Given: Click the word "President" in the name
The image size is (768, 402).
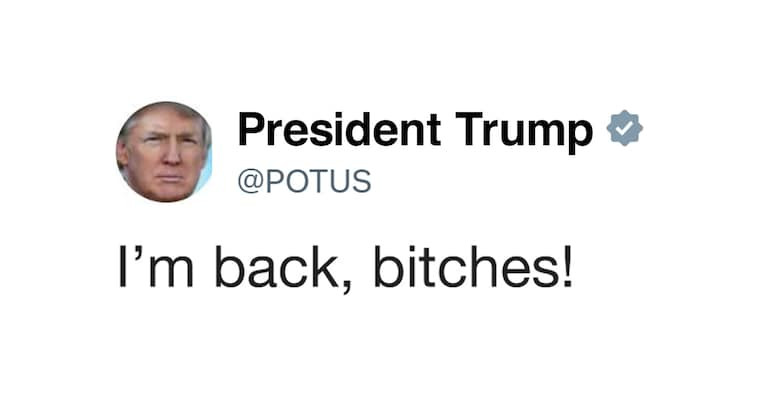Looking at the screenshot, I should (x=339, y=129).
